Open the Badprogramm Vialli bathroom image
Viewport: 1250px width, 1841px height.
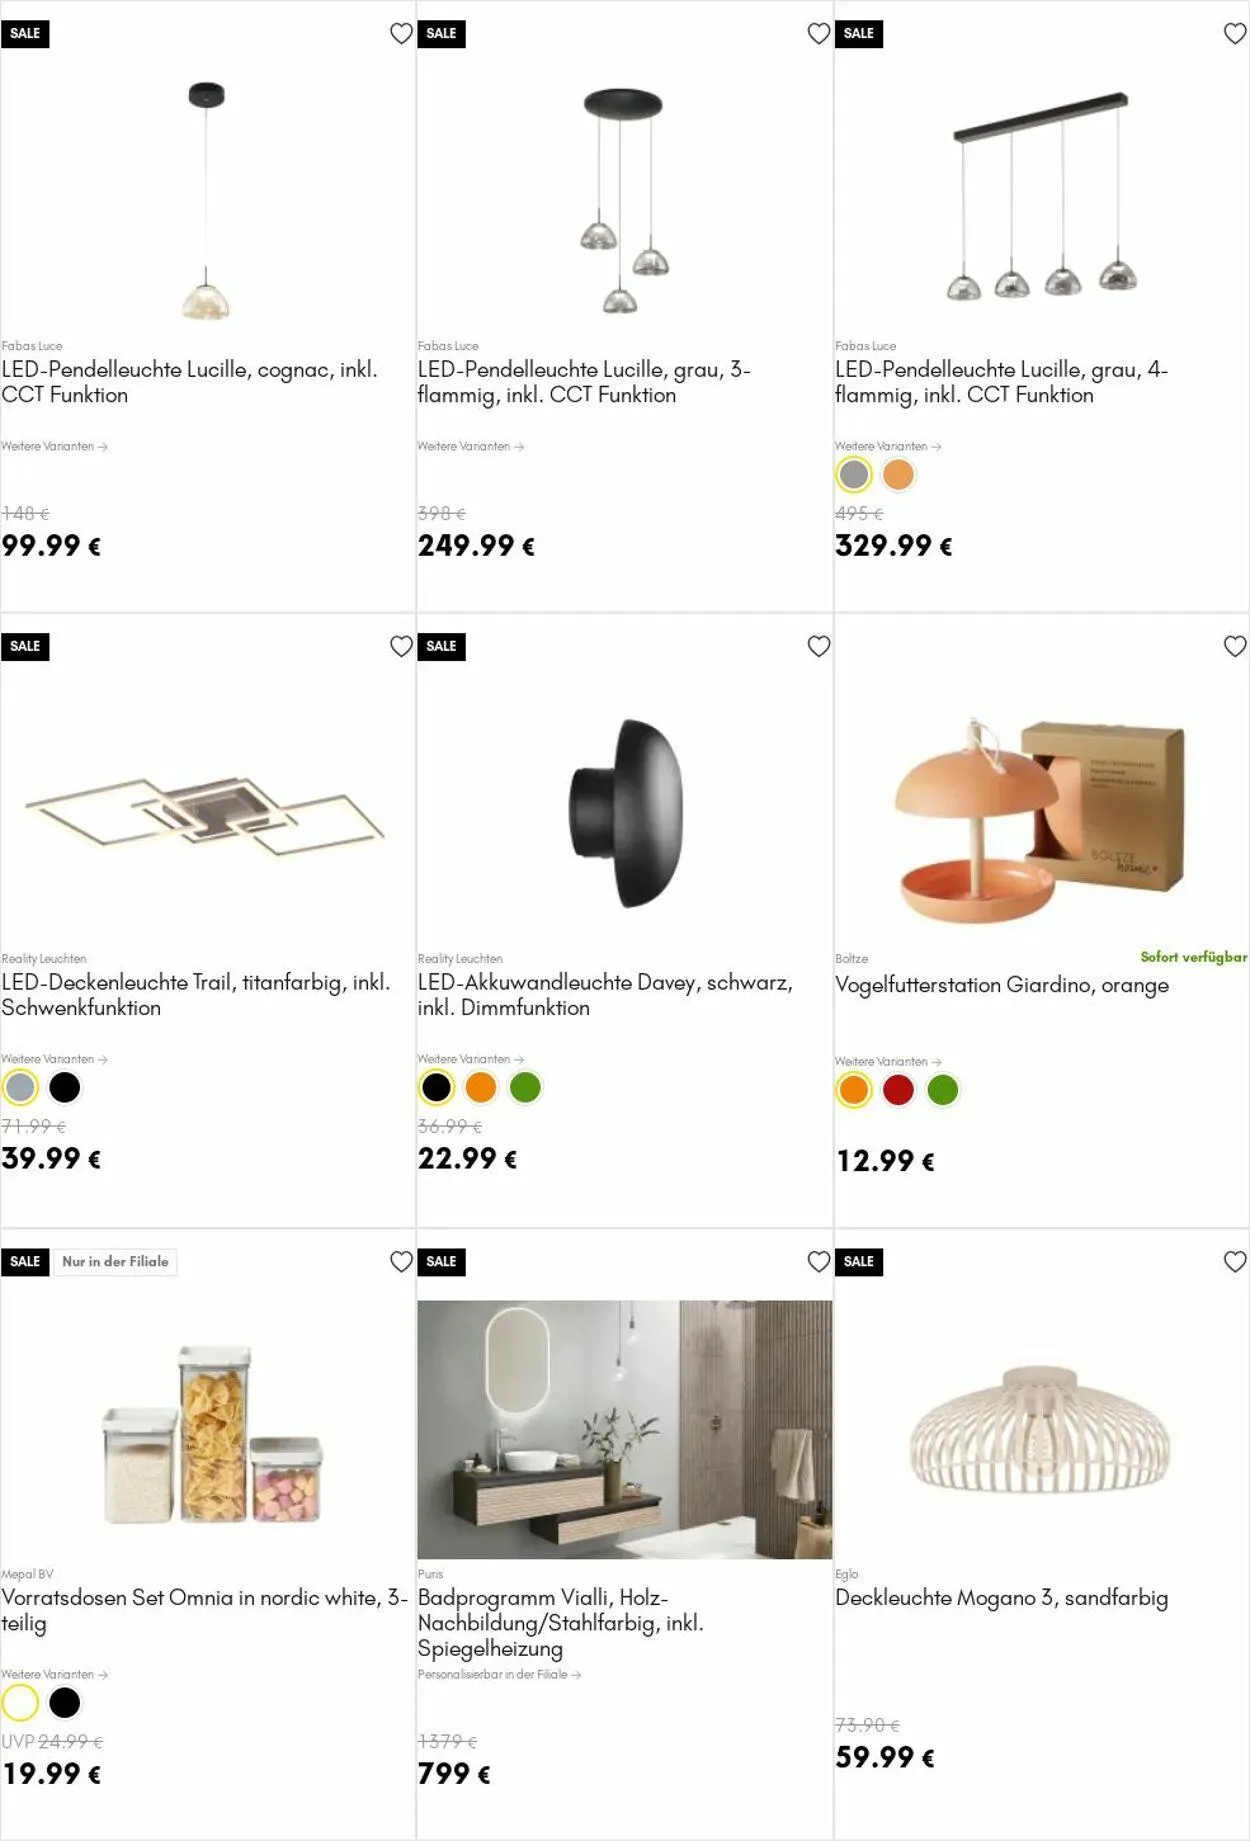[x=624, y=1429]
